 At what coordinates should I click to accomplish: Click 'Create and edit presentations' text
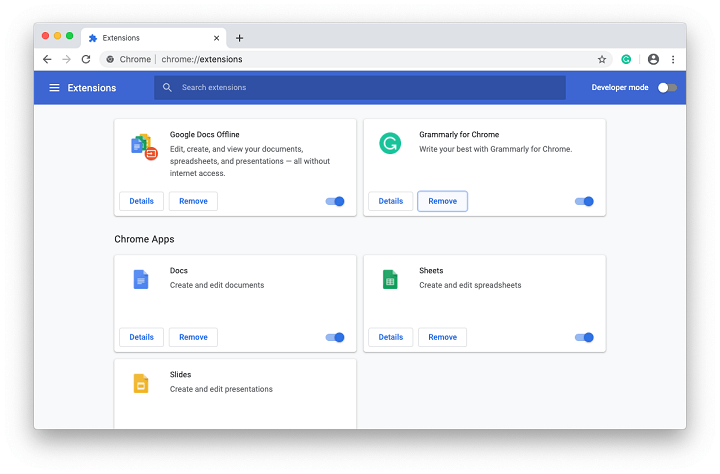click(221, 389)
